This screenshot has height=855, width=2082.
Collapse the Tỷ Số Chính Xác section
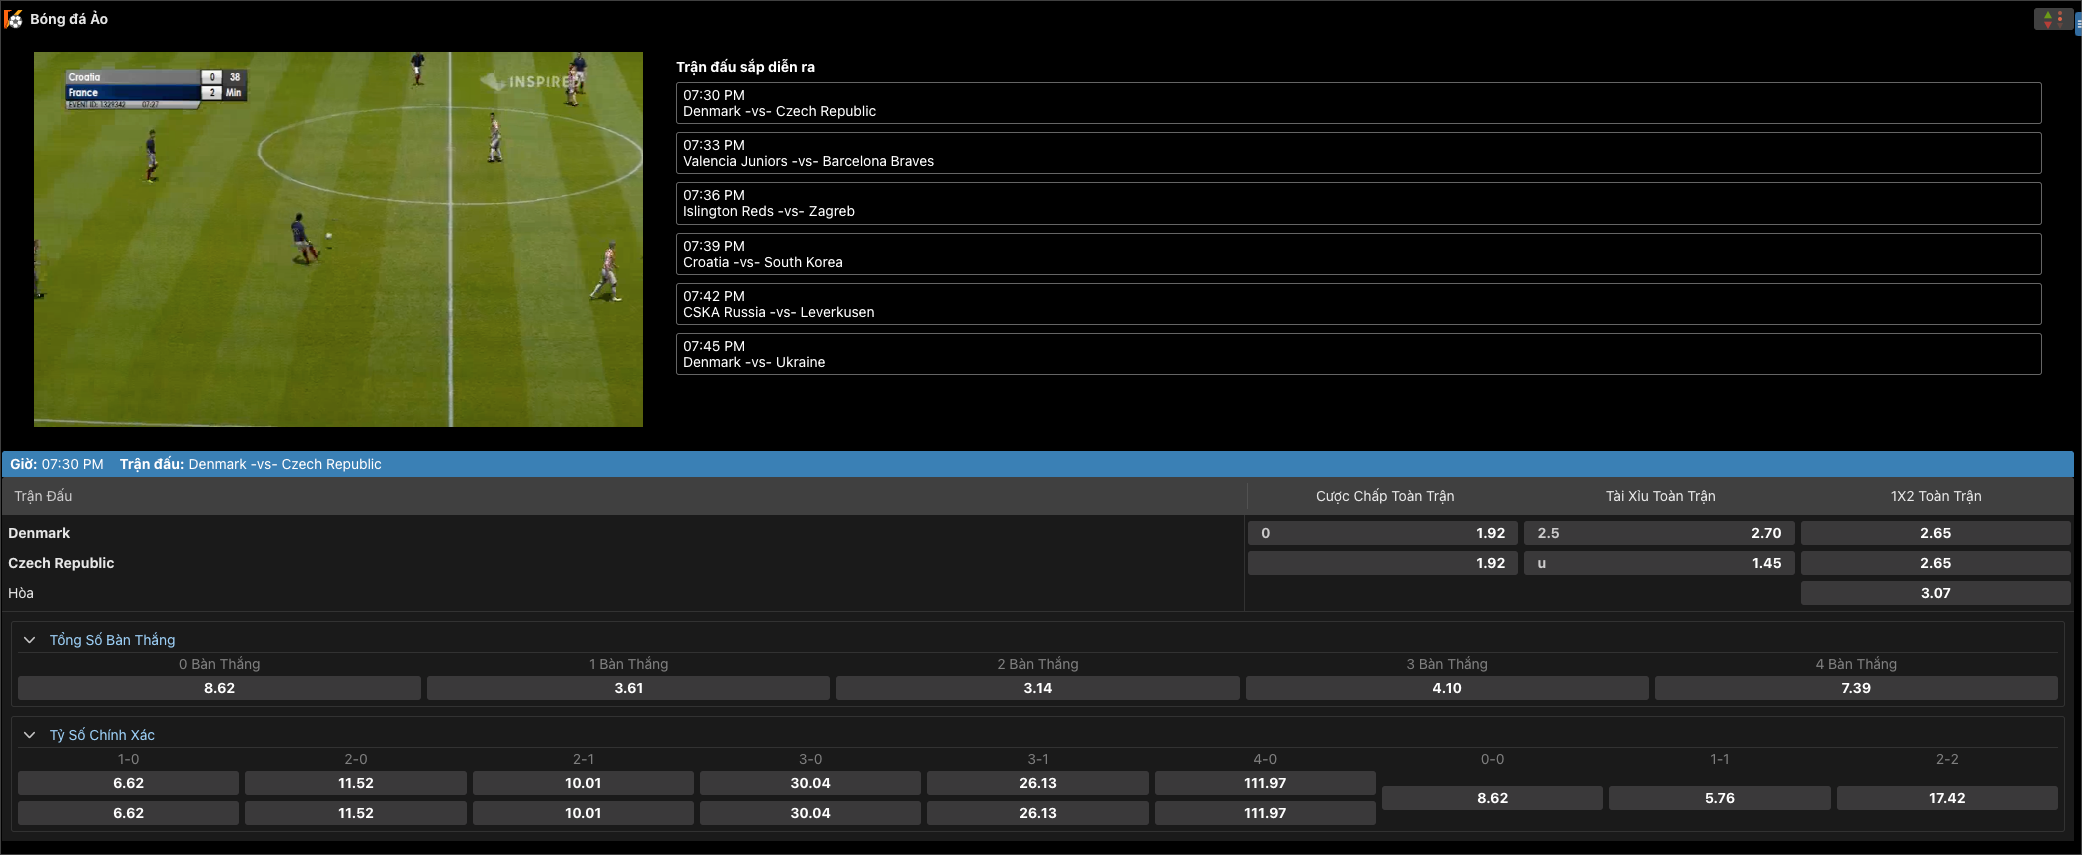pyautogui.click(x=29, y=735)
